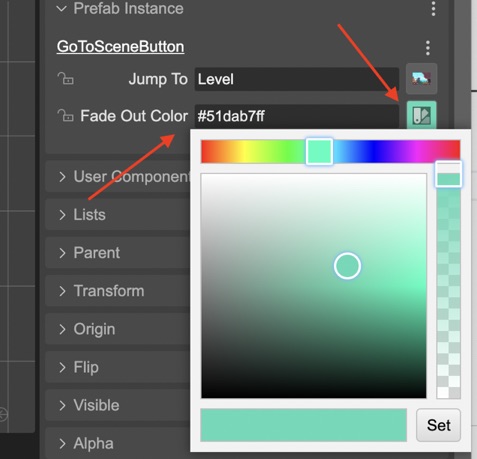The height and width of the screenshot is (459, 477).
Task: Open the scene selector icon beside Jump To
Action: [x=421, y=79]
